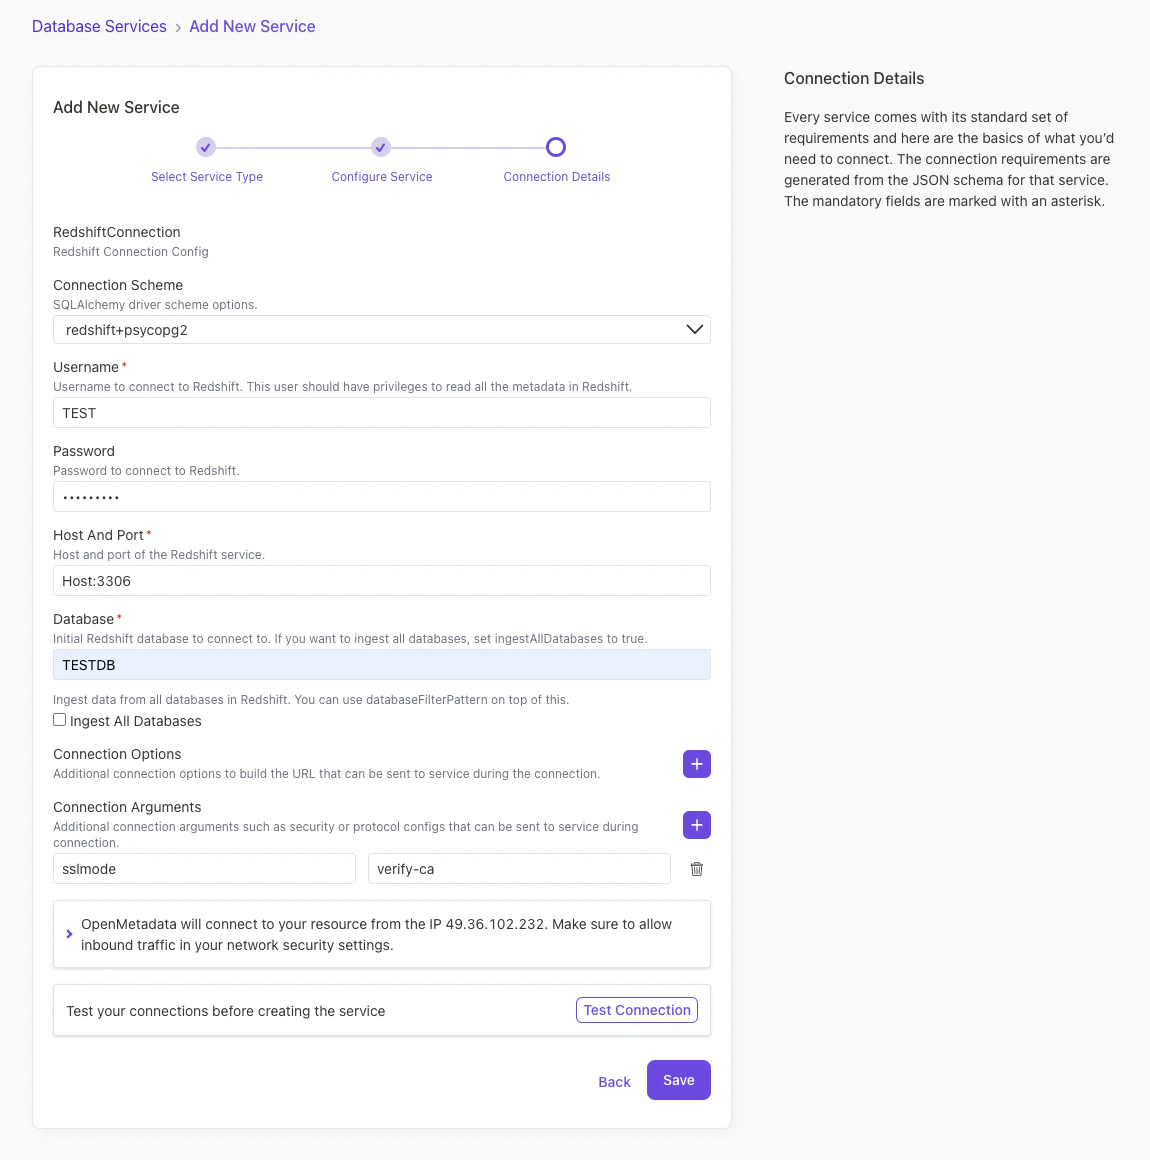Click the Connection Arguments section label
Image resolution: width=1150 pixels, height=1160 pixels.
click(x=127, y=807)
